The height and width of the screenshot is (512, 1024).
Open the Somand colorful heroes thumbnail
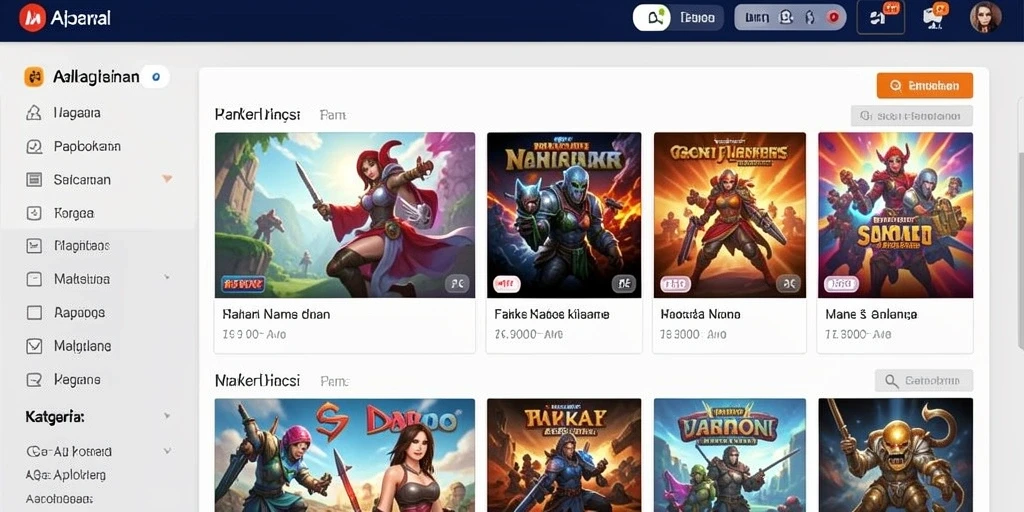coord(895,215)
